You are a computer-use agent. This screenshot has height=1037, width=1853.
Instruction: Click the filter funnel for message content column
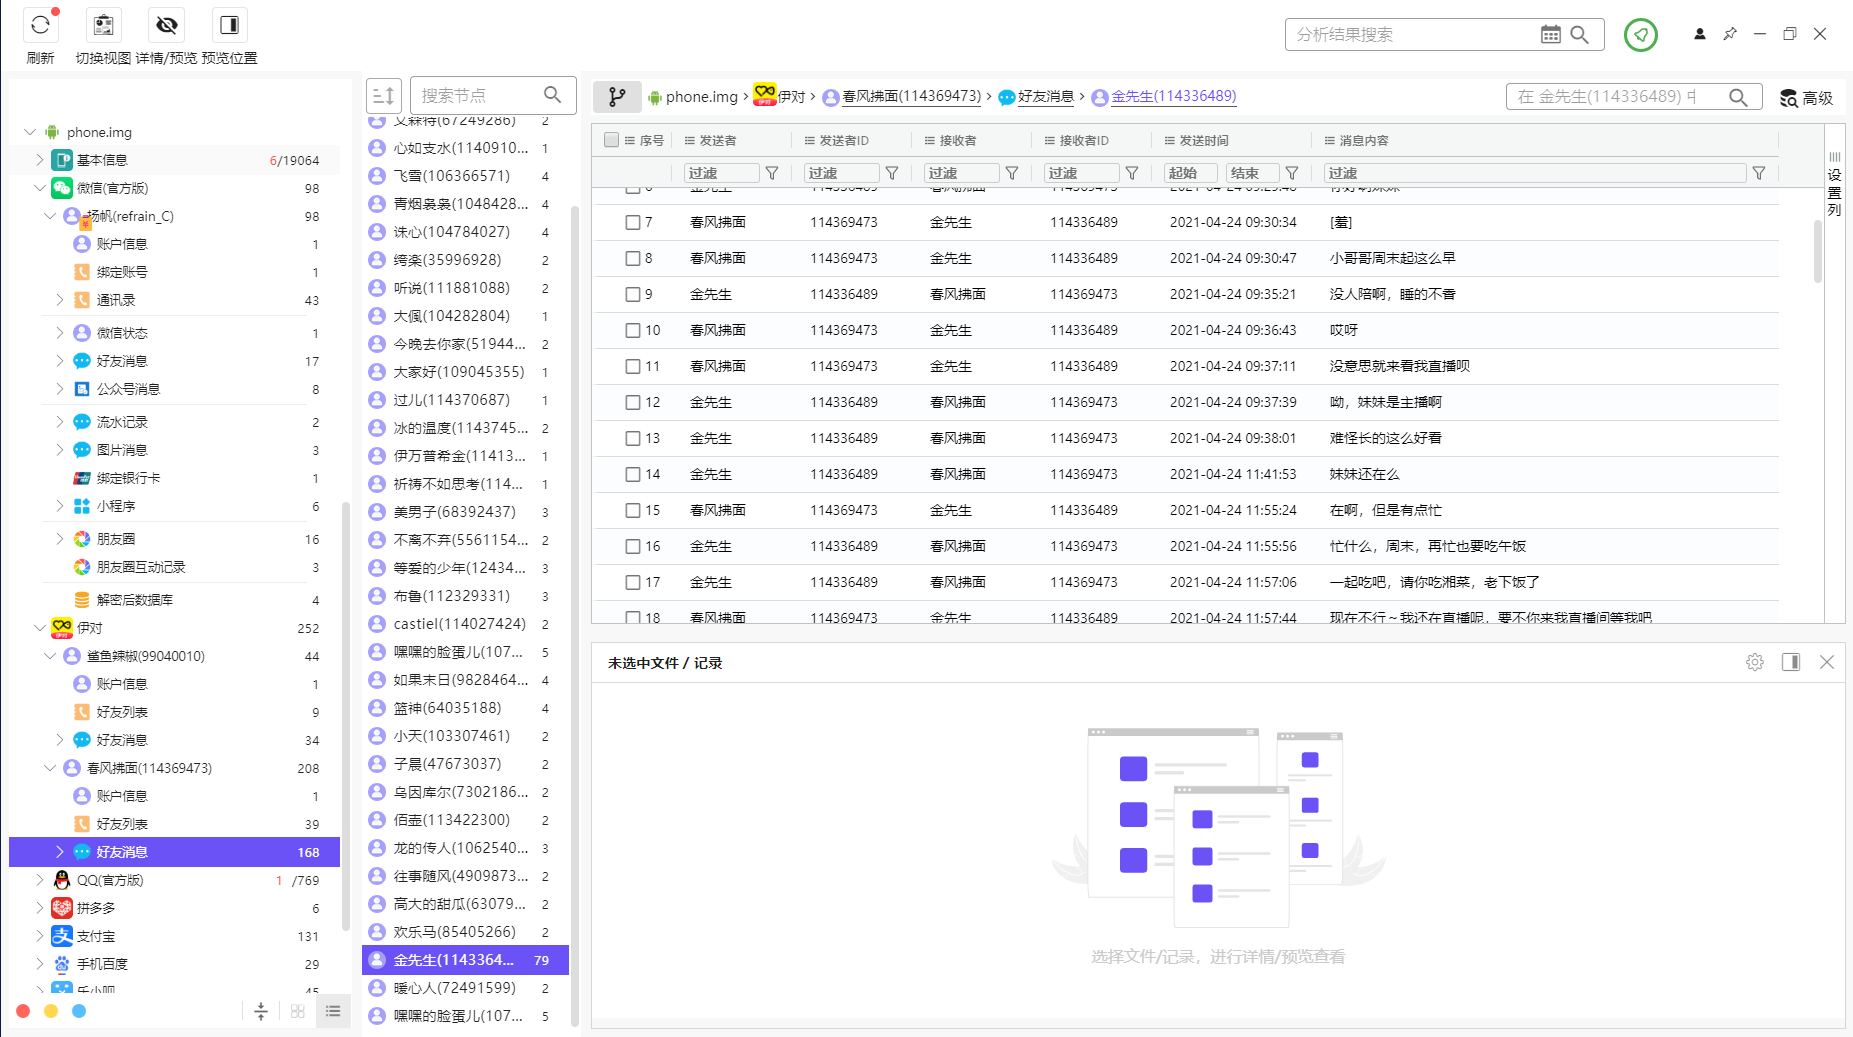tap(1758, 173)
